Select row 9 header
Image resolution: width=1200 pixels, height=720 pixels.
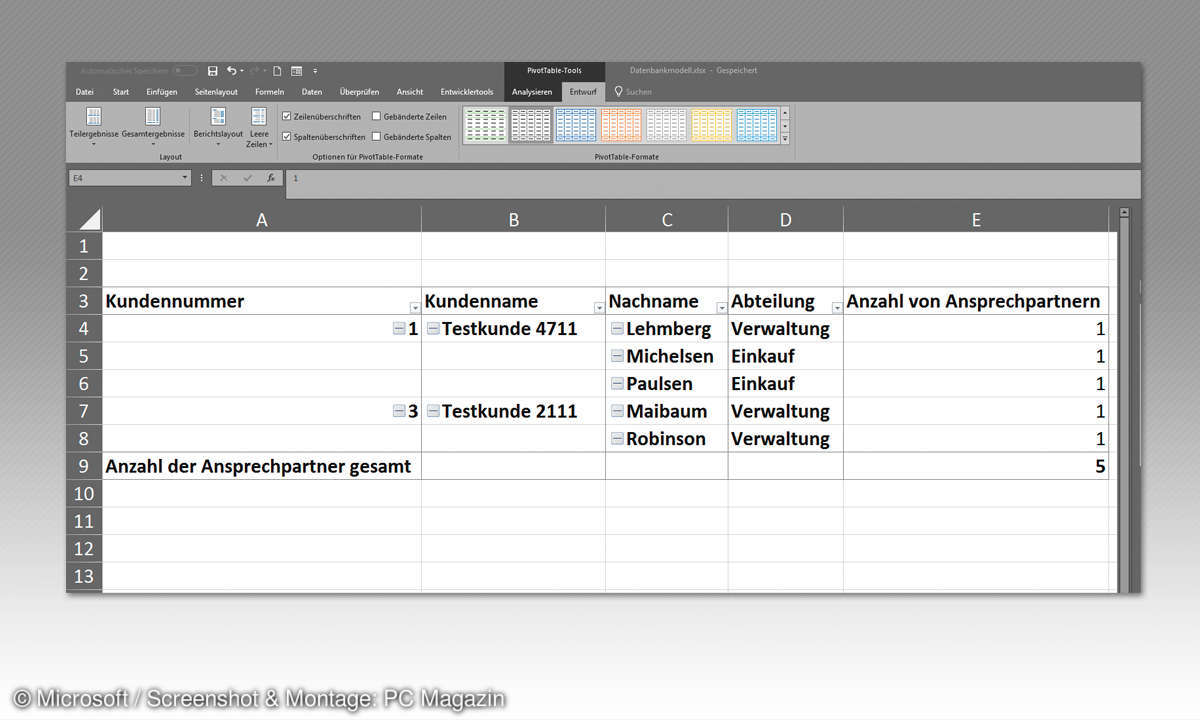(84, 466)
